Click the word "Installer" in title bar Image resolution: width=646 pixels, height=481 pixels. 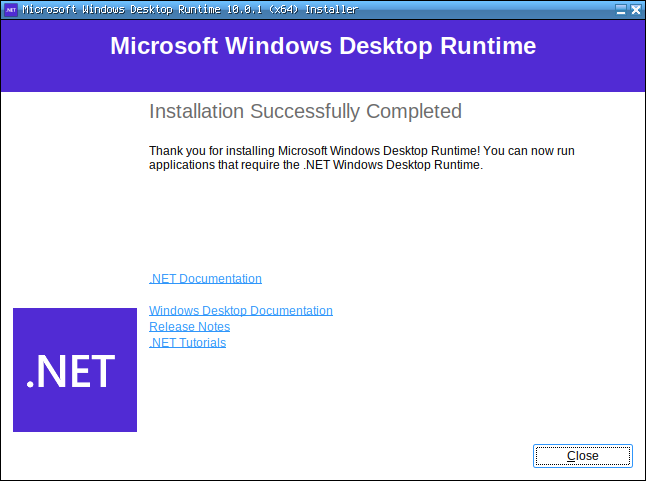pos(332,9)
